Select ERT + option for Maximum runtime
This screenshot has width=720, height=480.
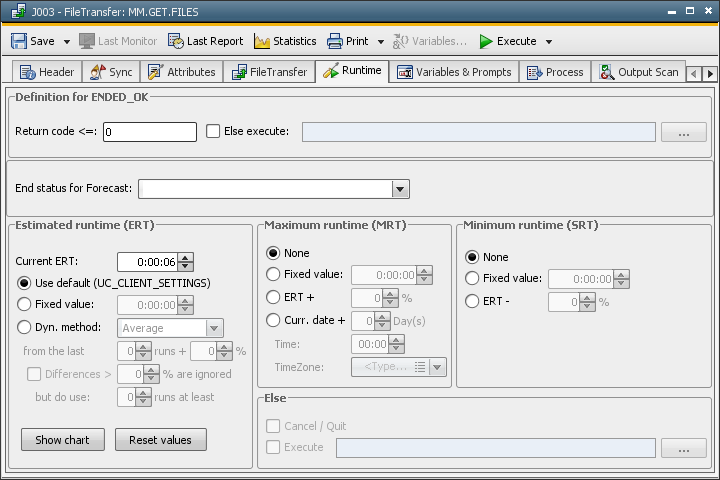click(x=273, y=297)
